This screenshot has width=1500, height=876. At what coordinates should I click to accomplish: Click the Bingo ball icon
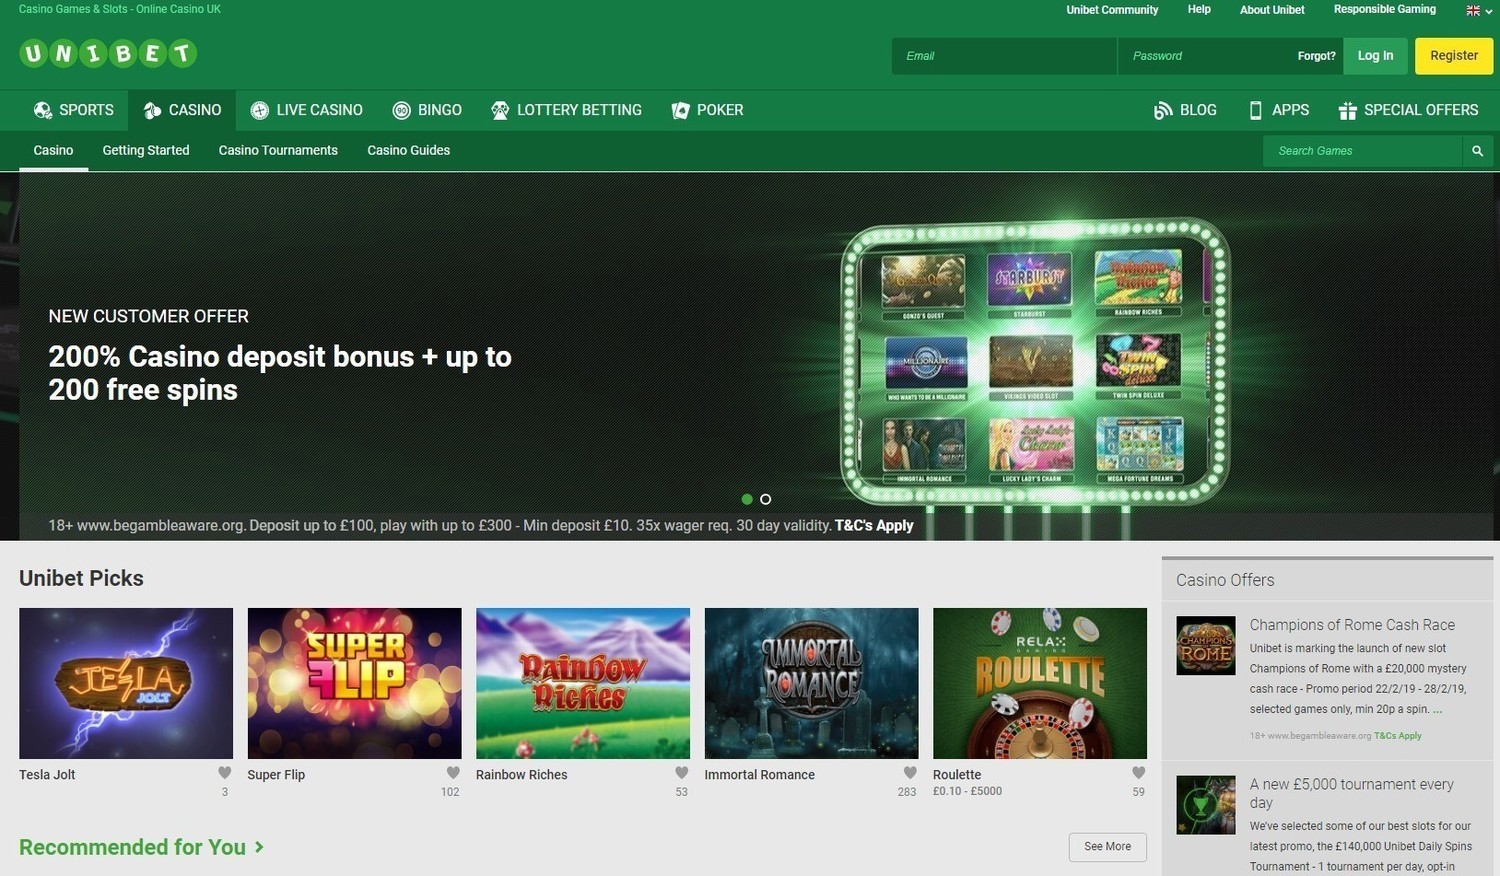pos(402,110)
